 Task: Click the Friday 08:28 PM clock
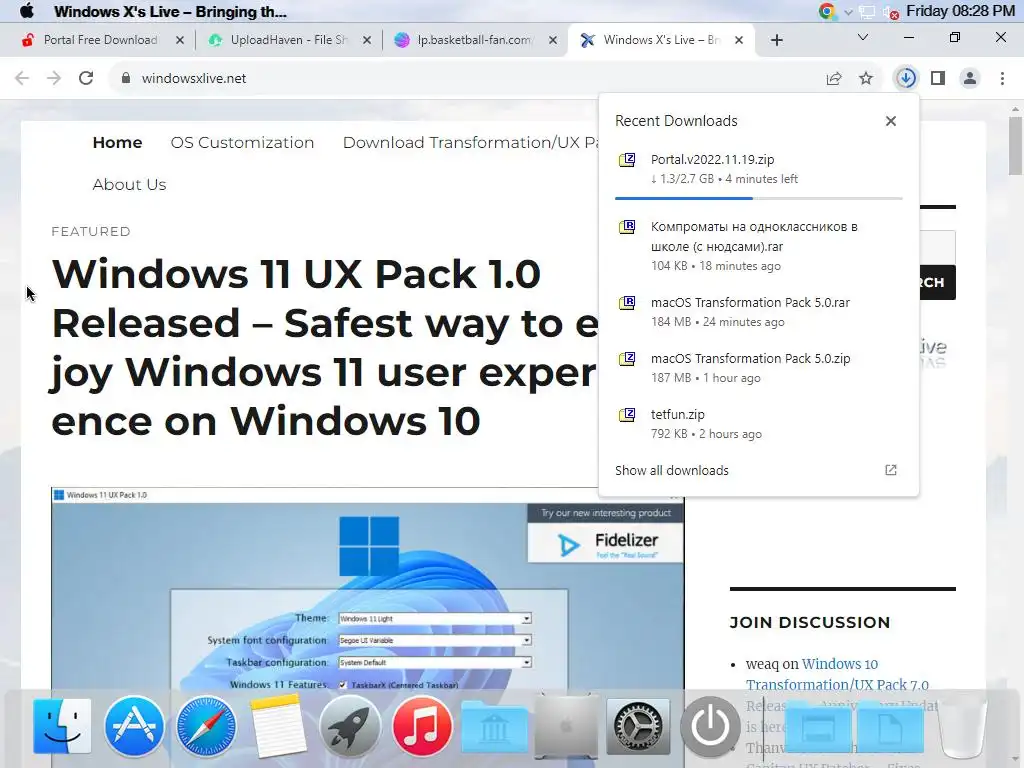[960, 11]
